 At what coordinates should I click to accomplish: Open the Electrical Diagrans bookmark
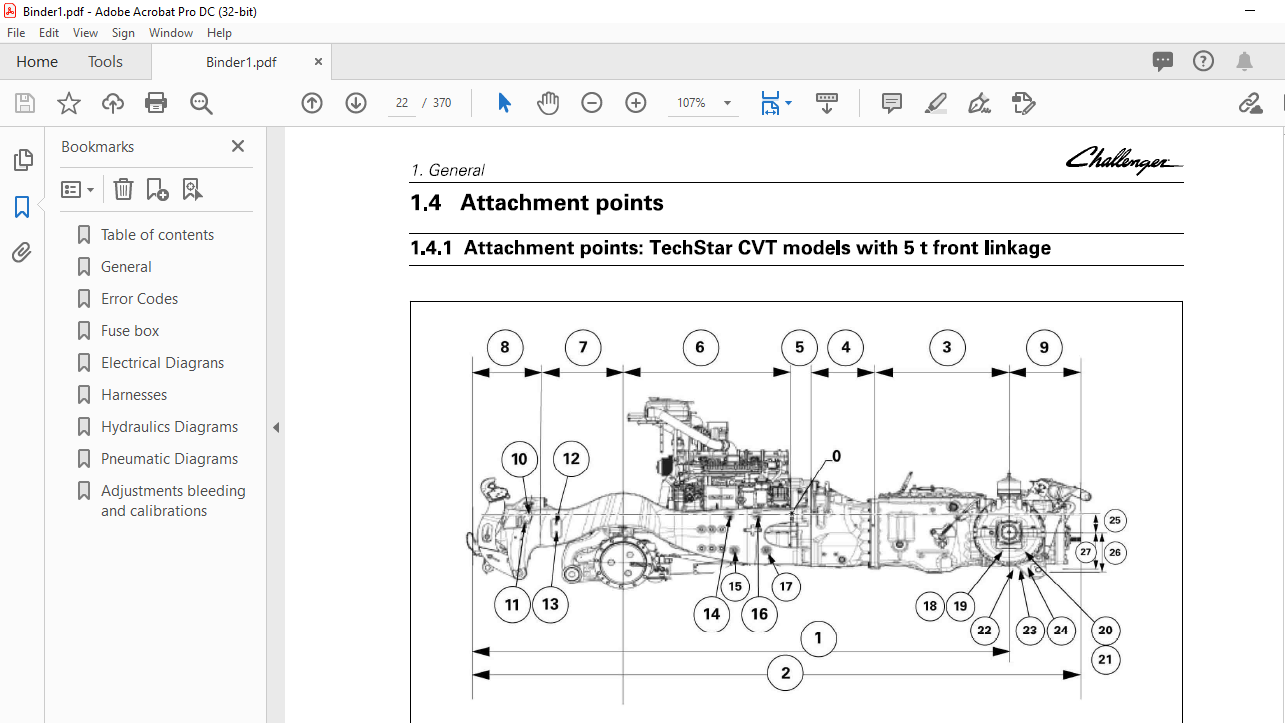pyautogui.click(x=162, y=363)
